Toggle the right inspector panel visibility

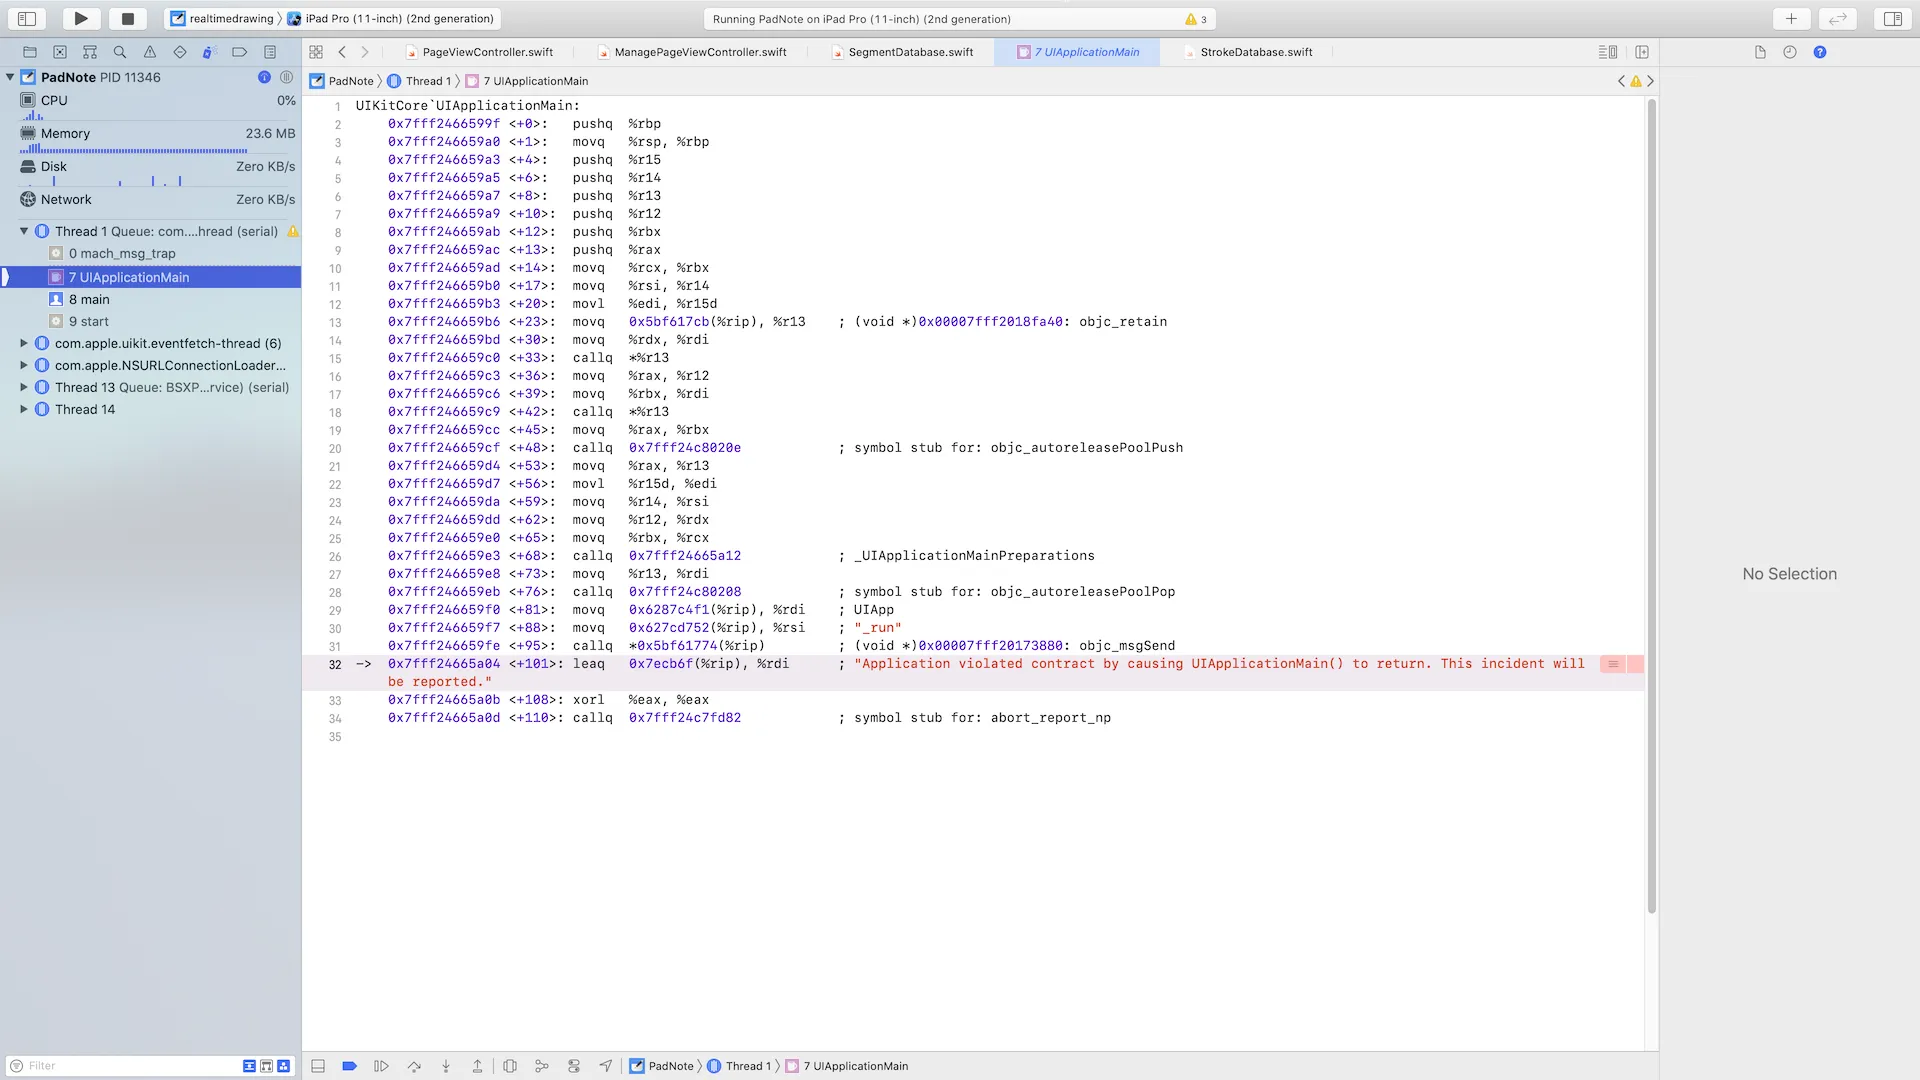pyautogui.click(x=1892, y=19)
